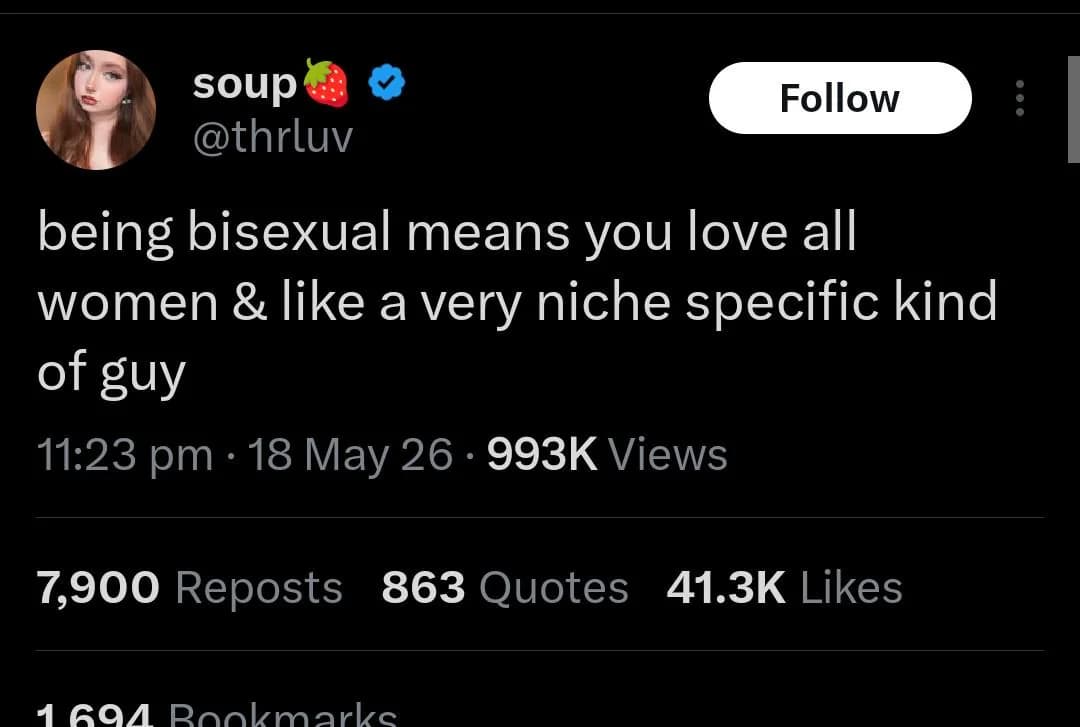This screenshot has width=1080, height=727.
Task: Open the soup profile picture
Action: coord(96,110)
